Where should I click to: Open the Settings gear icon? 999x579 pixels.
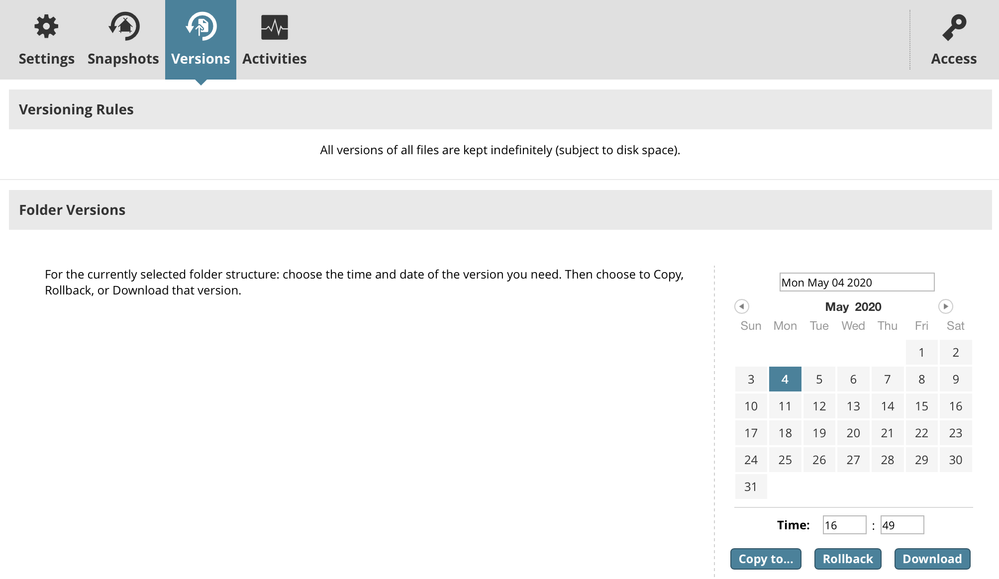pyautogui.click(x=46, y=27)
